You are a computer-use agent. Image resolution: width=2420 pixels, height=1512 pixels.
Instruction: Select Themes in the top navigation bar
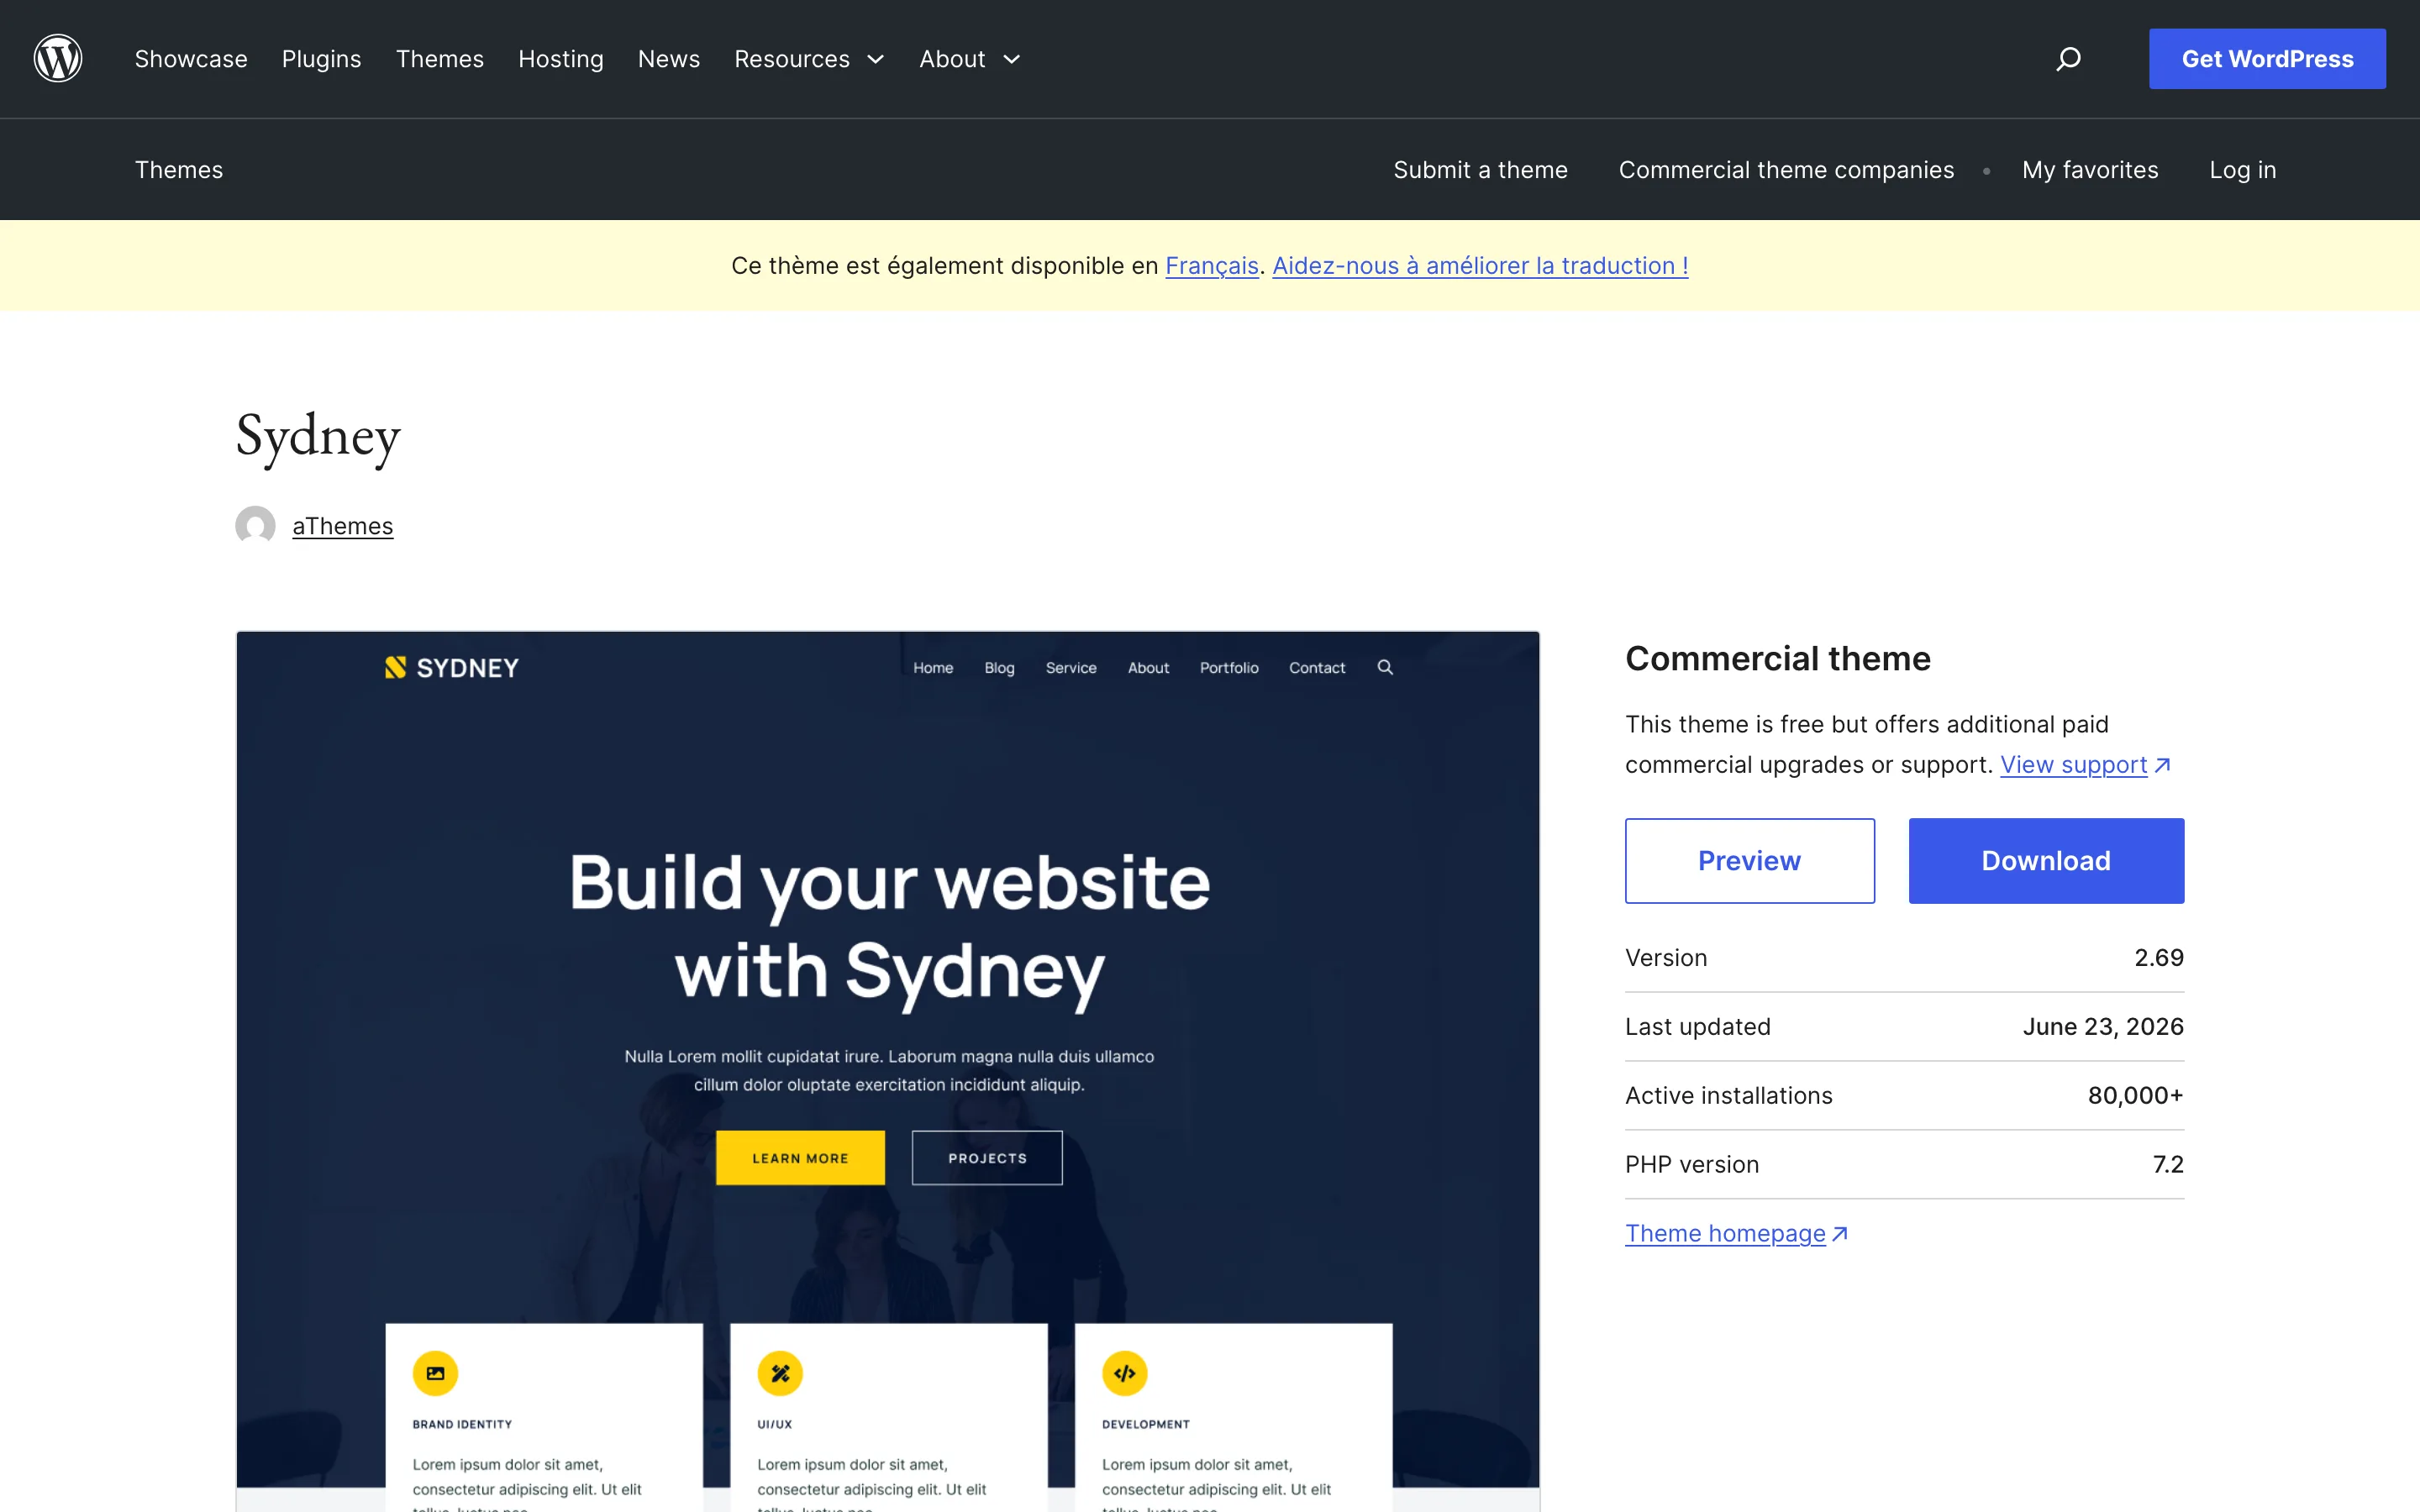(440, 59)
